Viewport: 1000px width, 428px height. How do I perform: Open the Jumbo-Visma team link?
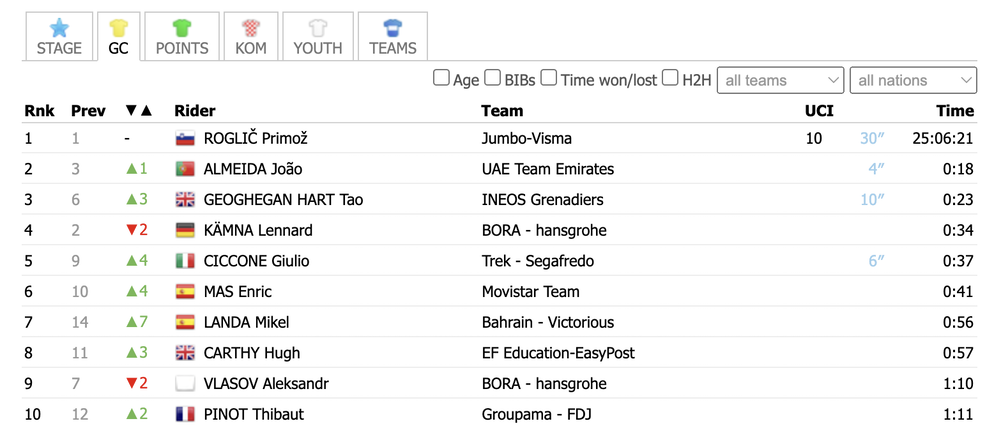point(527,138)
